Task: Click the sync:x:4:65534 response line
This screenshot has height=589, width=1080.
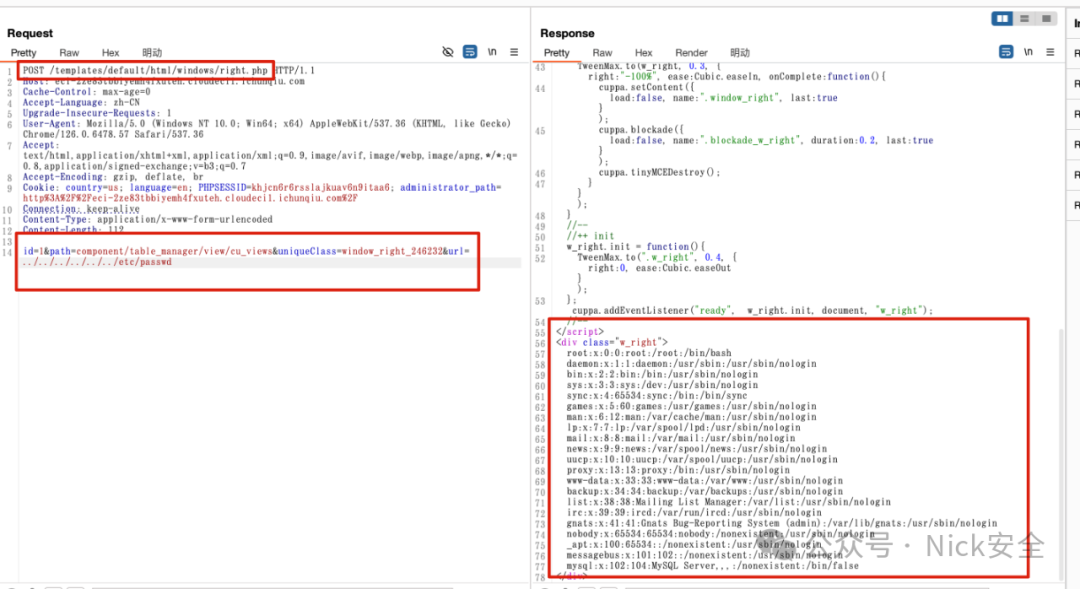Action: [656, 396]
